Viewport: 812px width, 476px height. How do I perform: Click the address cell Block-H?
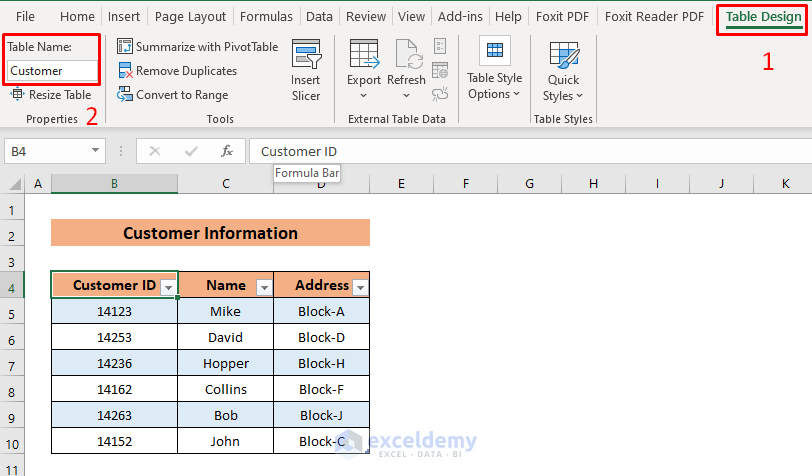322,363
